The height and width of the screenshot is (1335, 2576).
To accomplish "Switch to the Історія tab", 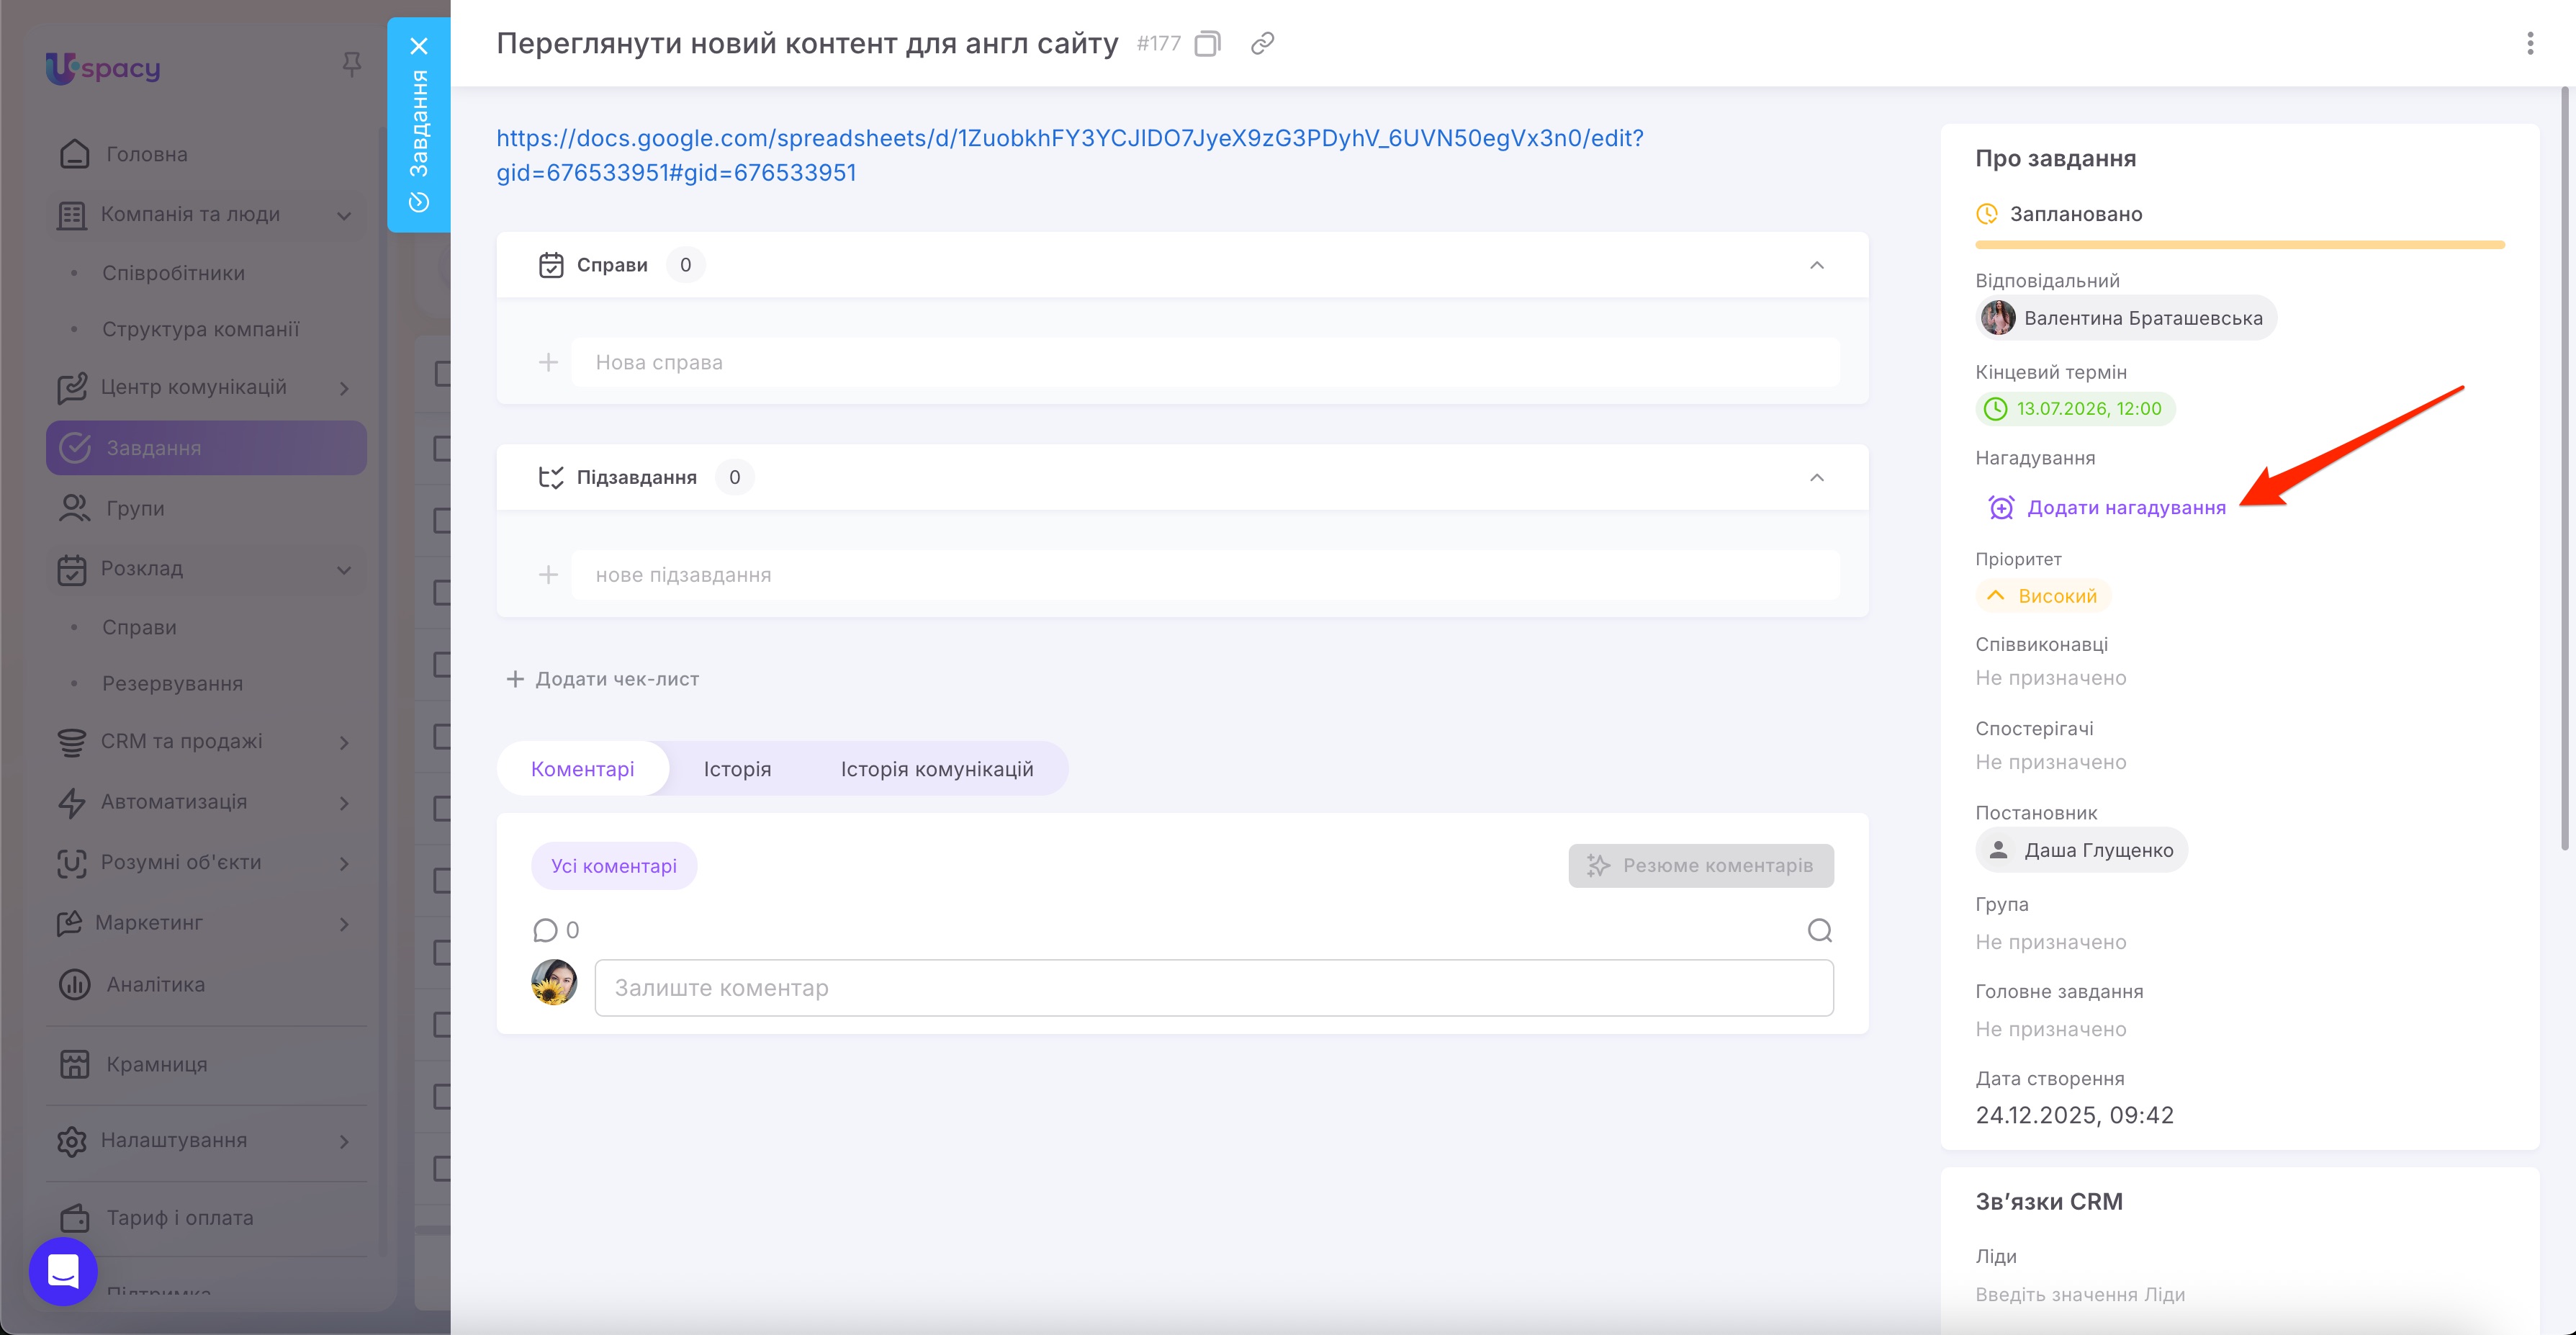I will point(737,768).
